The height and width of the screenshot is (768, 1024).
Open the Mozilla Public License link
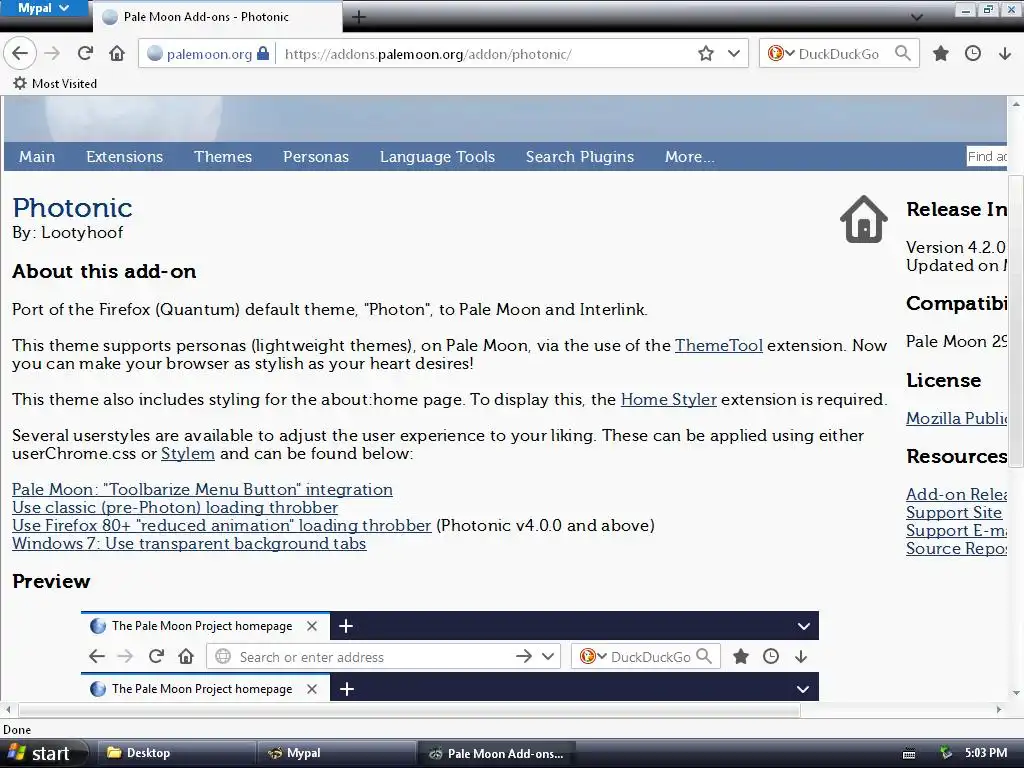(x=957, y=419)
